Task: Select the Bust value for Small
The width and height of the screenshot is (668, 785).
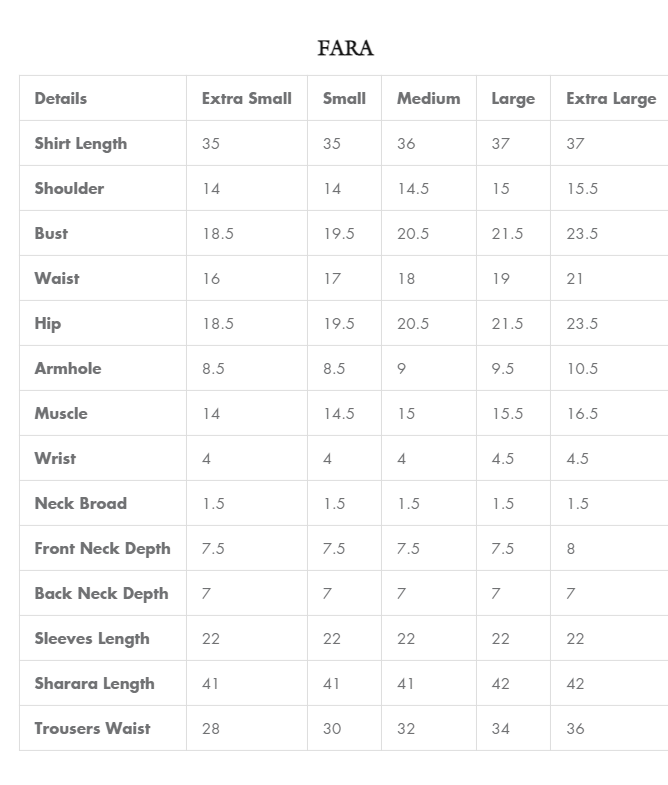Action: click(338, 233)
